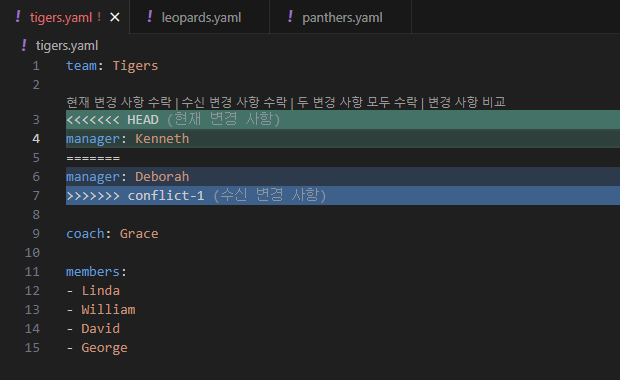Click line number 1 in the gutter
The width and height of the screenshot is (620, 380).
pyautogui.click(x=36, y=66)
